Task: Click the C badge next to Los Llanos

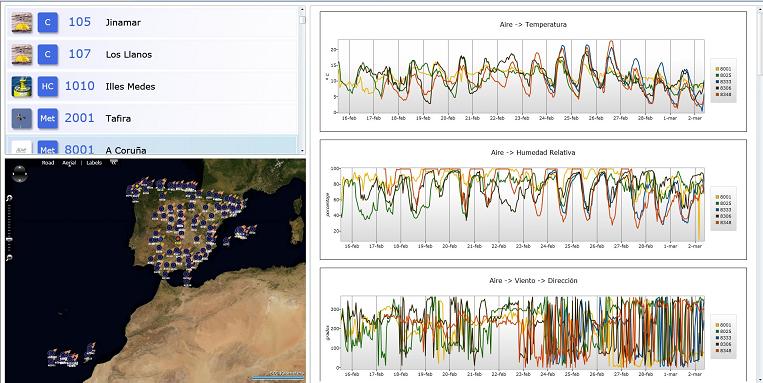Action: click(x=48, y=55)
